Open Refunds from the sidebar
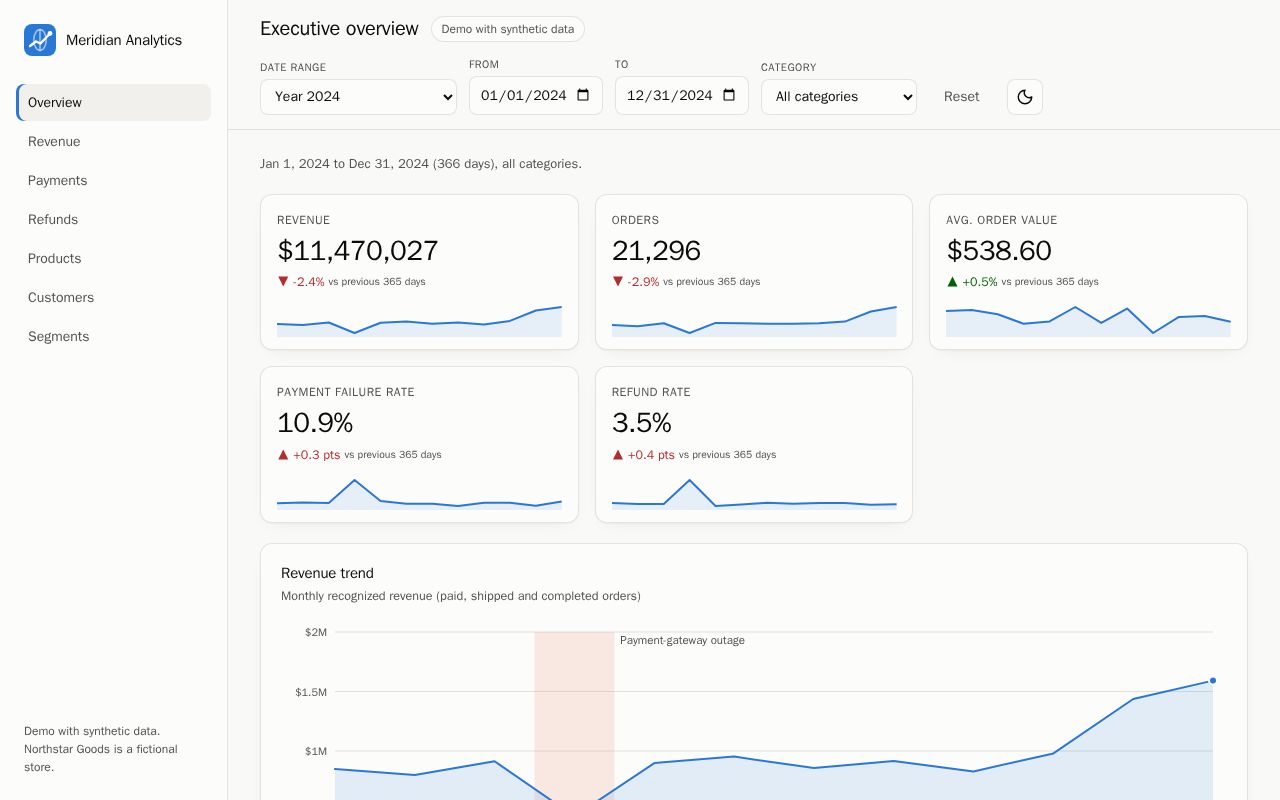1280x800 pixels. (114, 219)
